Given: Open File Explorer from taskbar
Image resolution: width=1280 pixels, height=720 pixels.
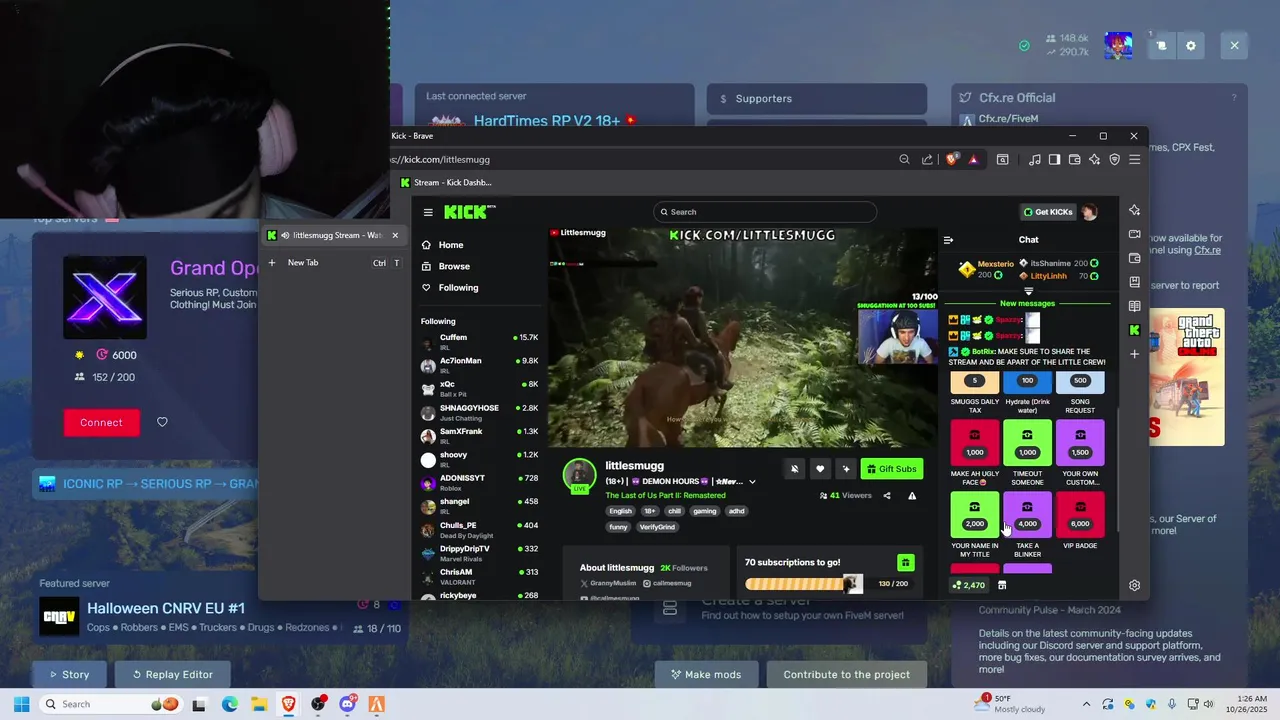Looking at the screenshot, I should point(259,704).
